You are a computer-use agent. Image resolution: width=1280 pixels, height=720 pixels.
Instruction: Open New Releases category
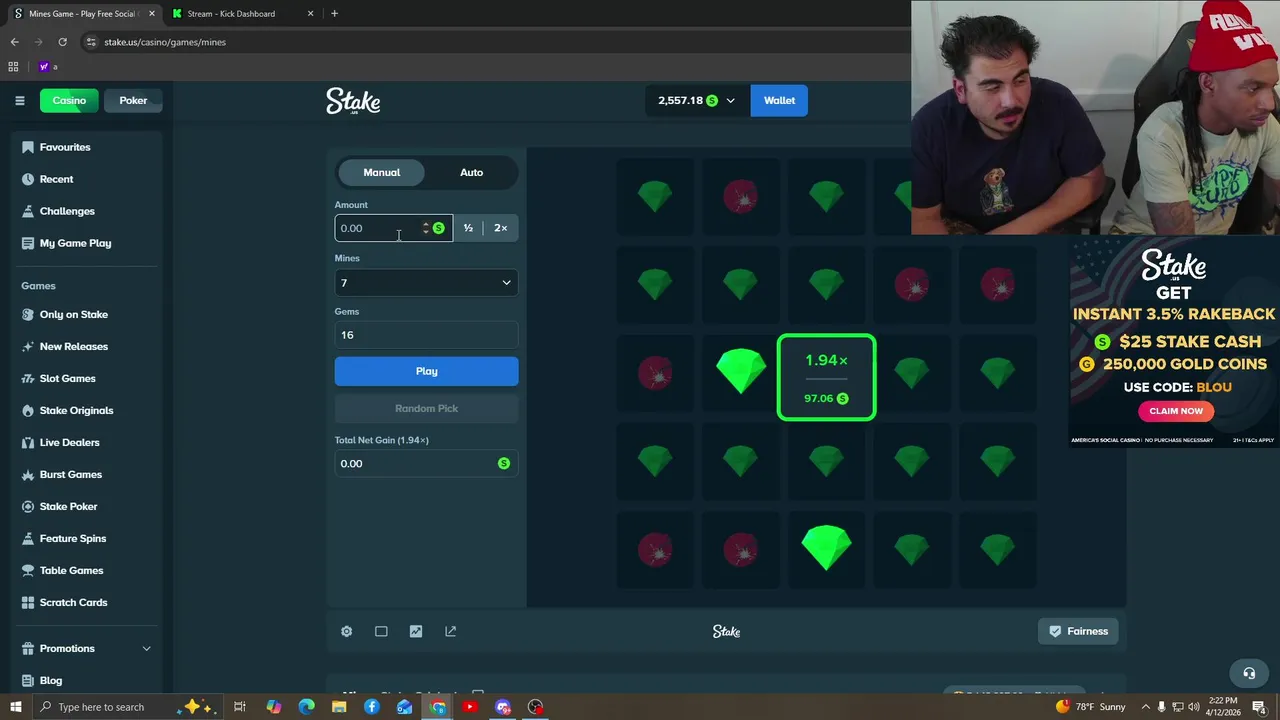point(73,346)
